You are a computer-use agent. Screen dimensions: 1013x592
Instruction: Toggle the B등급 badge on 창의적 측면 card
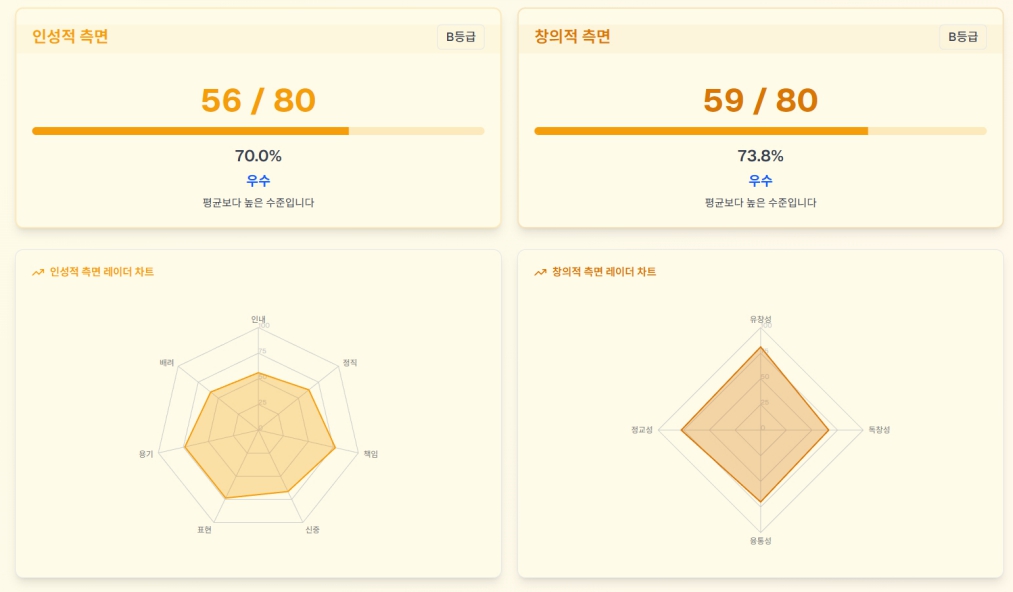(962, 37)
